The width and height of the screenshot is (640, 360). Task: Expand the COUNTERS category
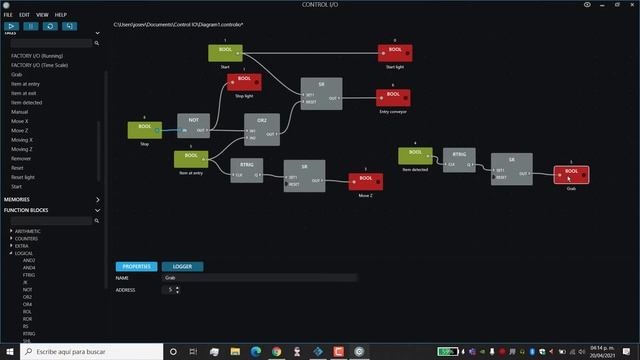pyautogui.click(x=11, y=238)
